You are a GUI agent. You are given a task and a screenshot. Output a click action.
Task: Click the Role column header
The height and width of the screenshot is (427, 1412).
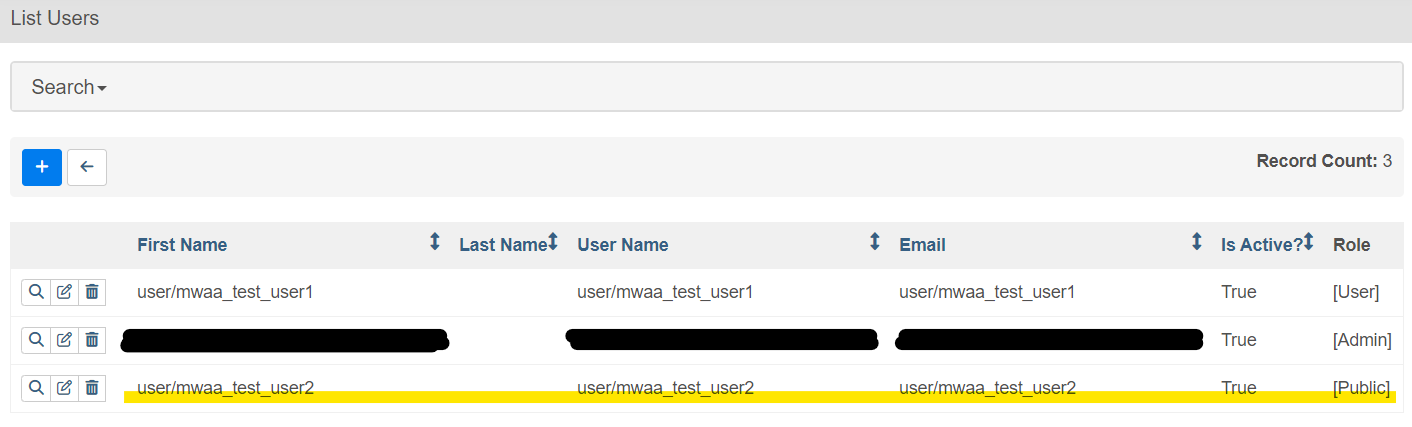(x=1352, y=245)
